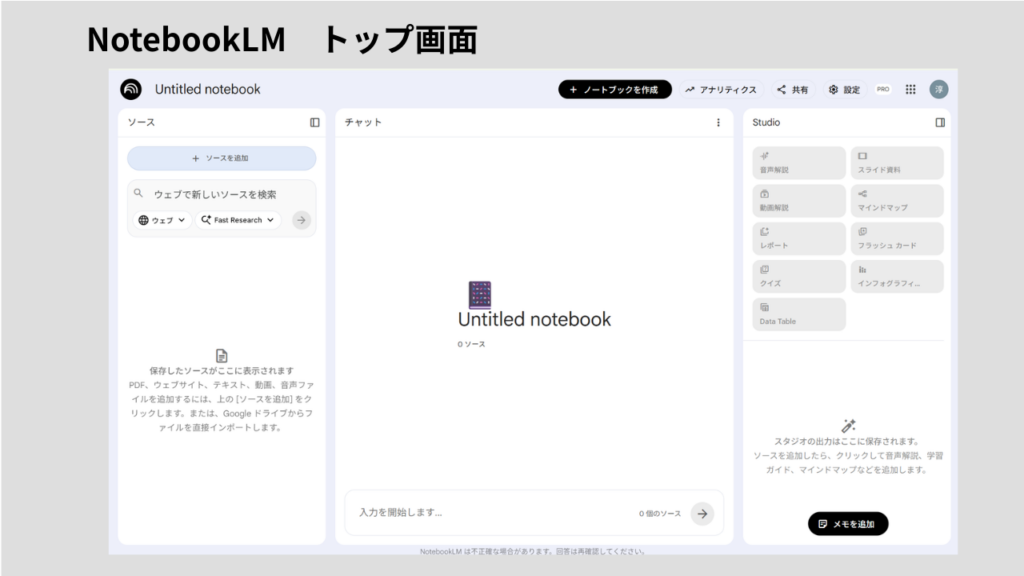Viewport: 1024px width, 576px height.
Task: Select the マインドマップ tile in Studio
Action: click(896, 201)
